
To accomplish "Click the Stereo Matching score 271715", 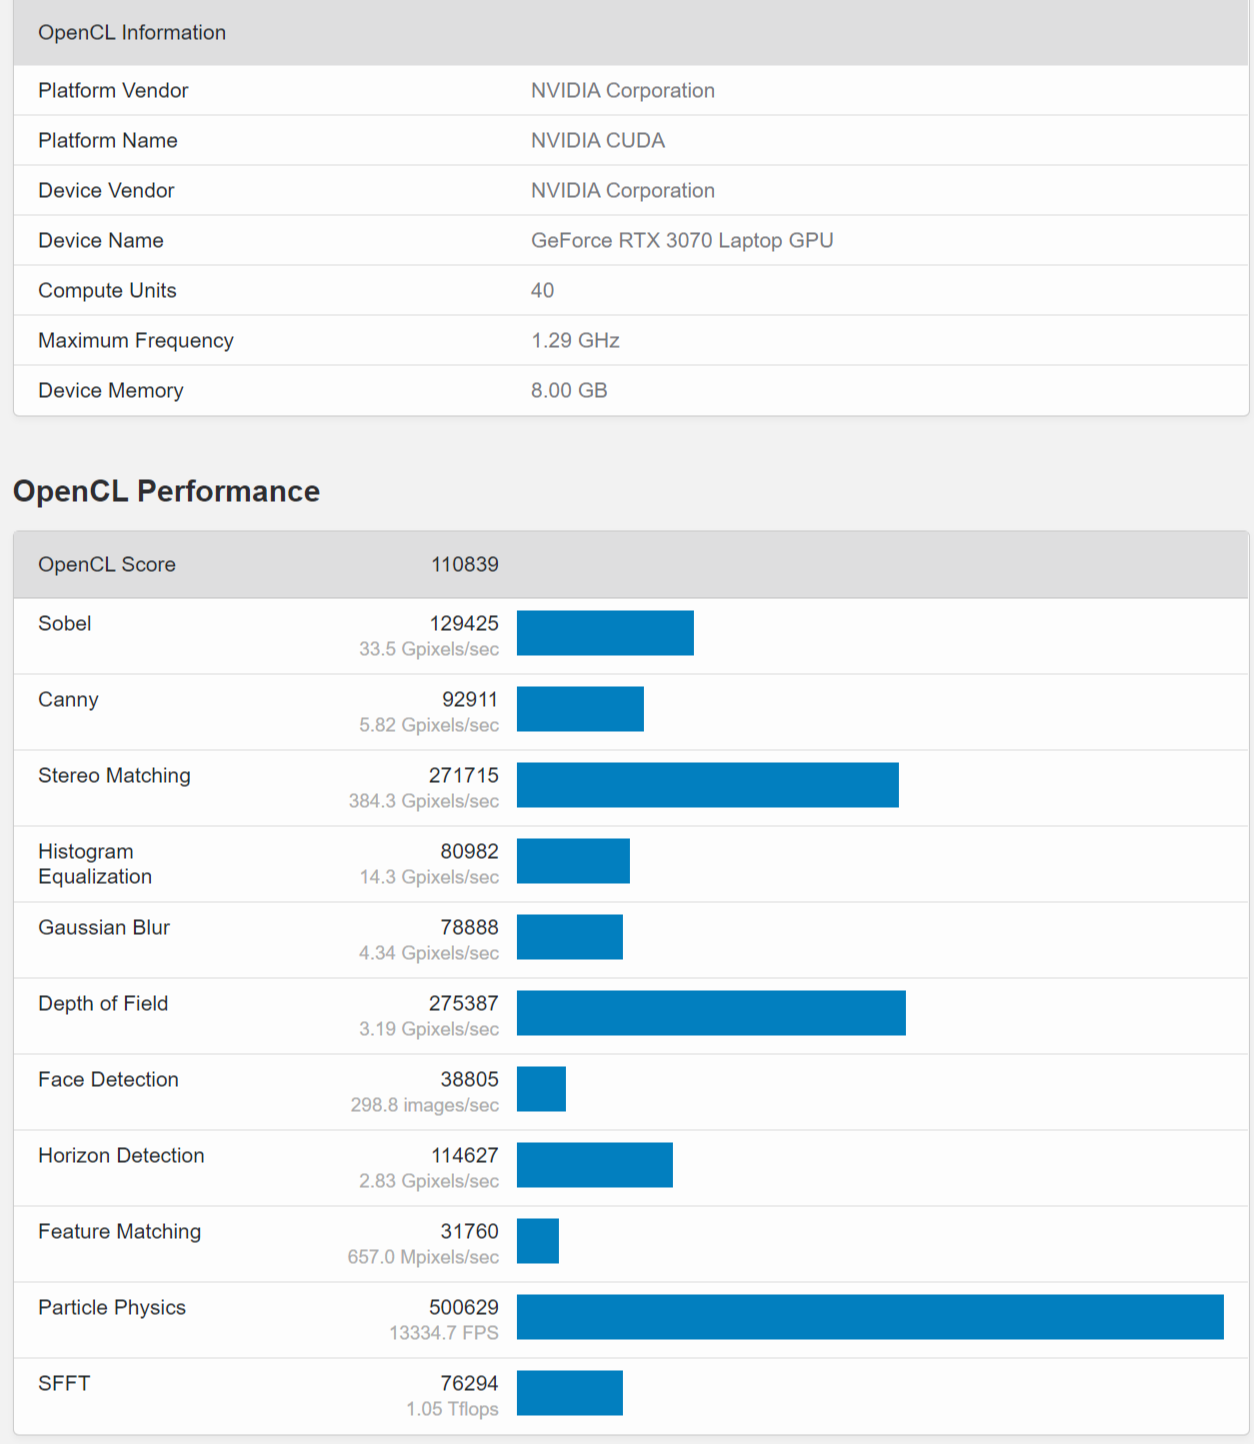I will (x=464, y=775).
